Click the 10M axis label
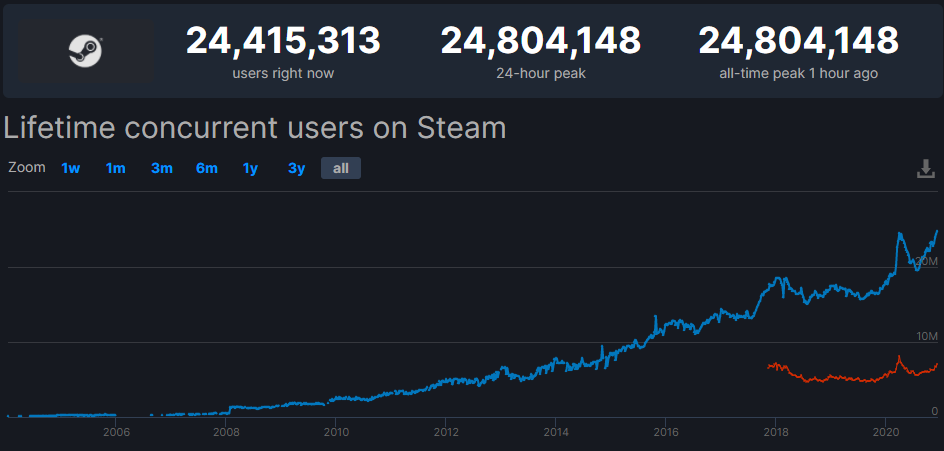The height and width of the screenshot is (451, 944). coord(927,336)
